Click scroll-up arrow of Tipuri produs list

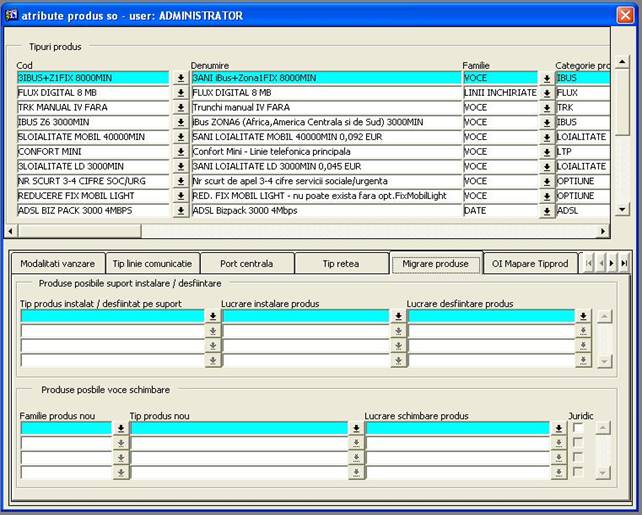coord(620,63)
